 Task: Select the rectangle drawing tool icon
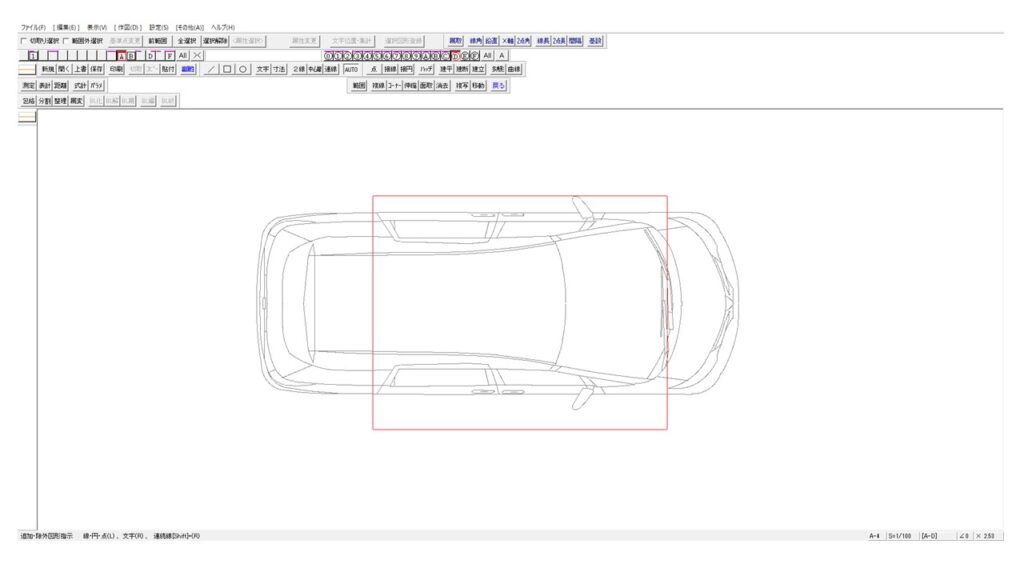(227, 70)
